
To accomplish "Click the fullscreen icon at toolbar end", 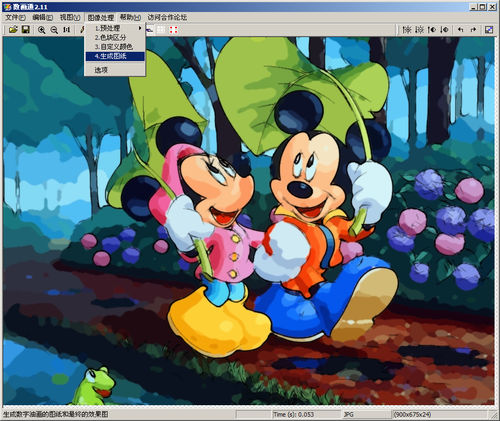I will click(x=489, y=30).
